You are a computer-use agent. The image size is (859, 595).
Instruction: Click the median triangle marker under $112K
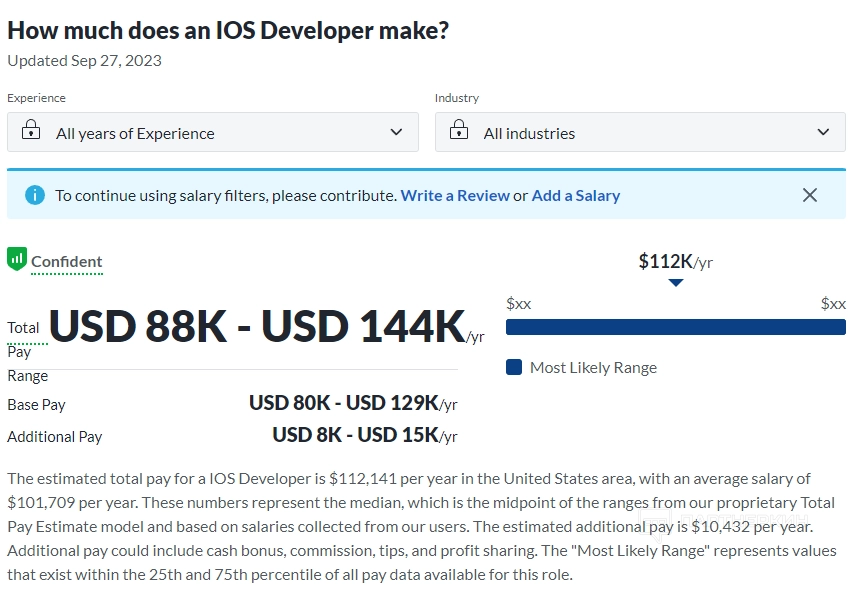coord(676,283)
